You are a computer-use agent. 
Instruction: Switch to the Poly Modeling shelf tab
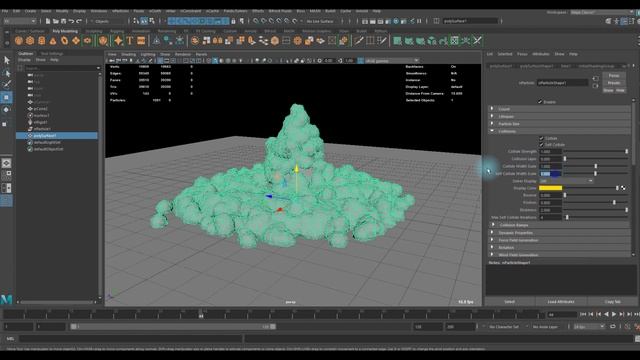click(65, 31)
